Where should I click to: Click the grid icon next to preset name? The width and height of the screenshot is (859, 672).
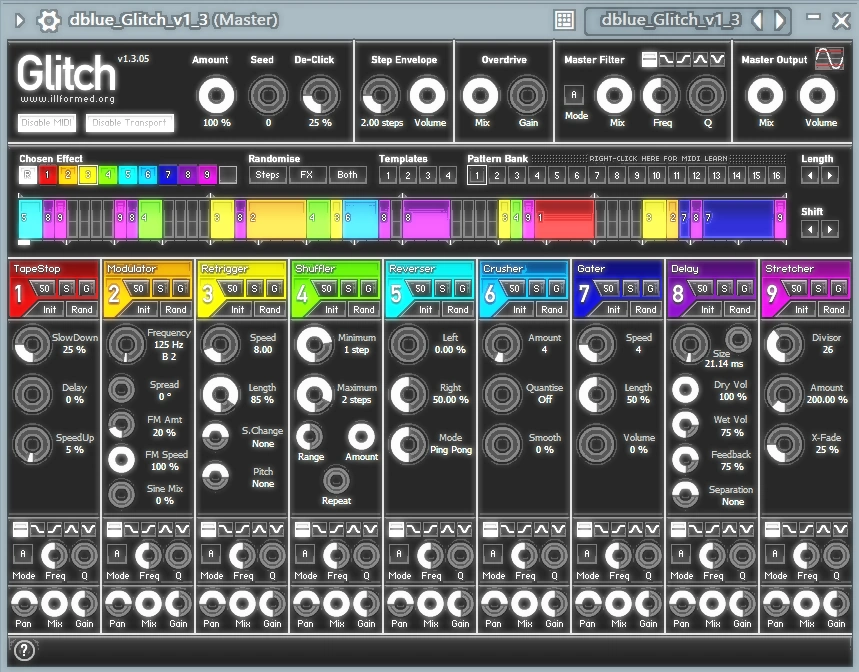pos(564,19)
